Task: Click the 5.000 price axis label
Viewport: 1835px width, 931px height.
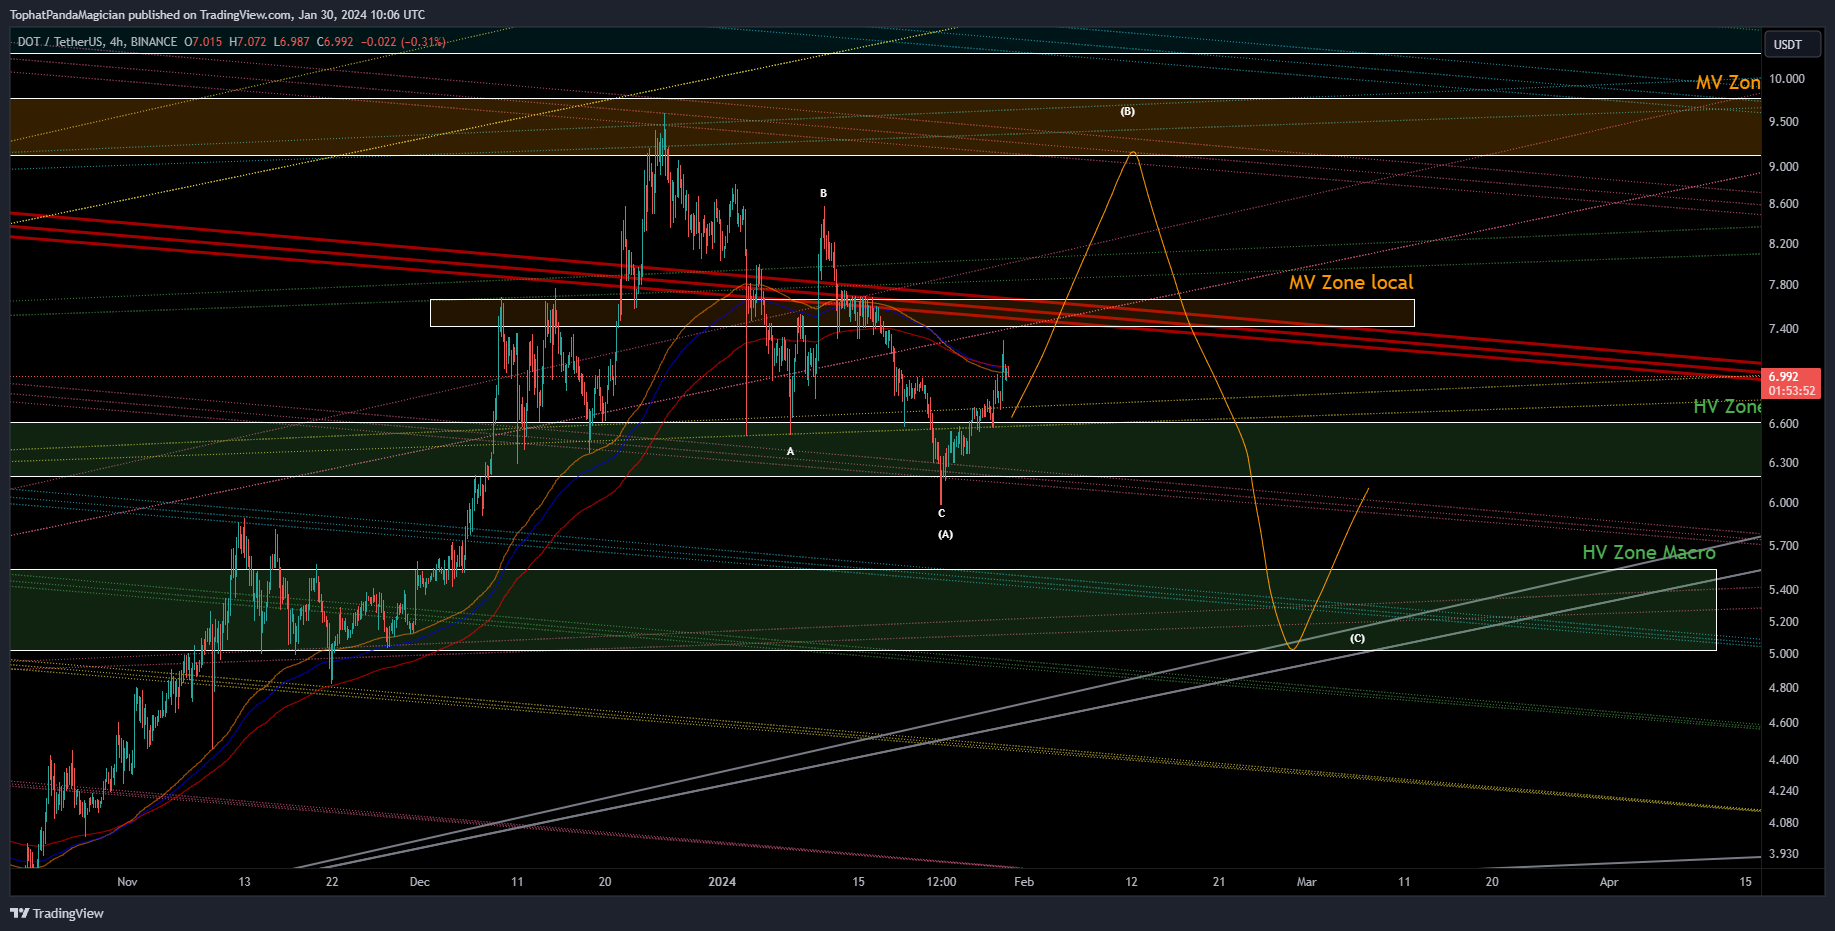Action: coord(1783,654)
